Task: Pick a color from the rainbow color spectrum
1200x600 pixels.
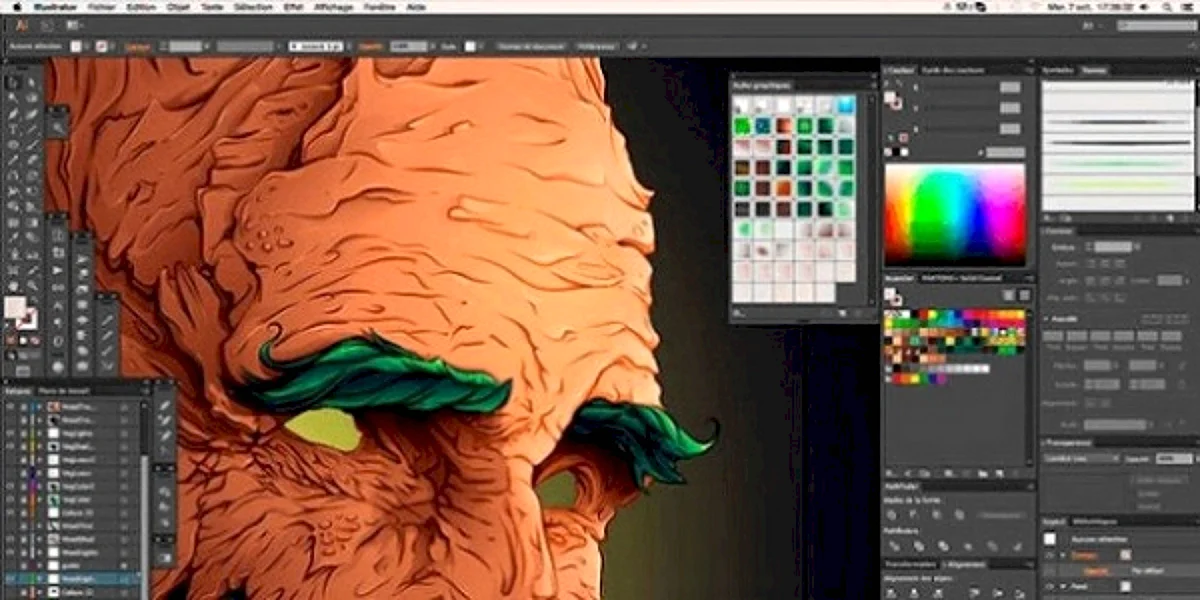Action: [x=954, y=214]
